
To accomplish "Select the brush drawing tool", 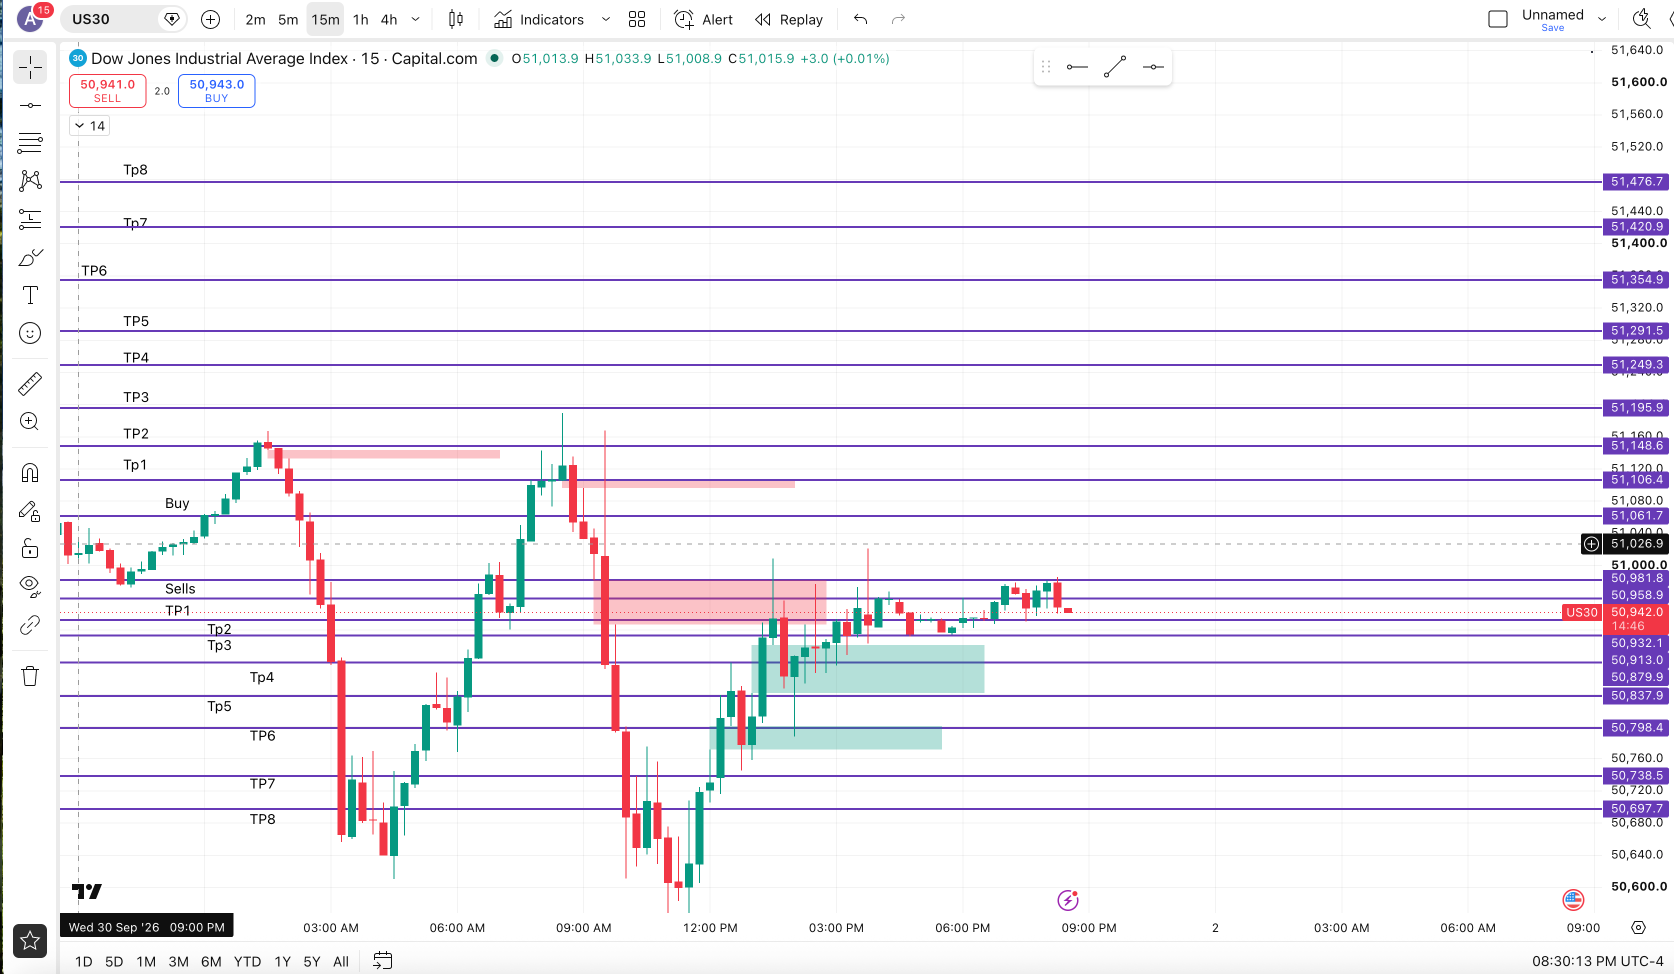I will (30, 257).
